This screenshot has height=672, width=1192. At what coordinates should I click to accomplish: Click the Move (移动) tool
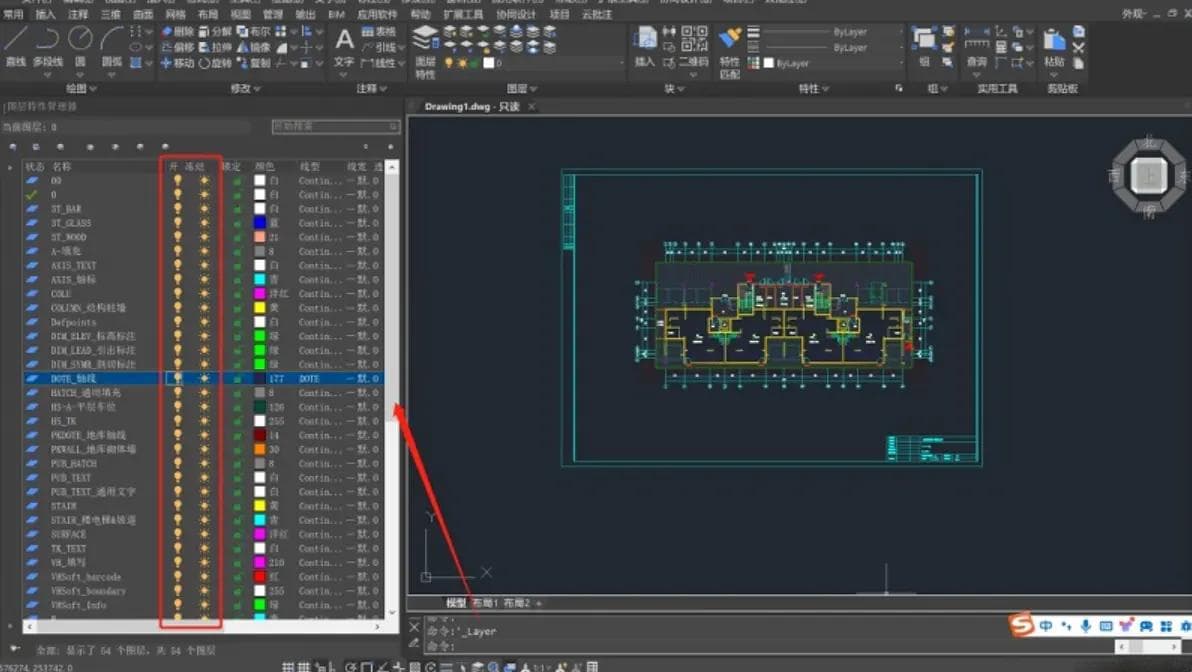tap(177, 63)
